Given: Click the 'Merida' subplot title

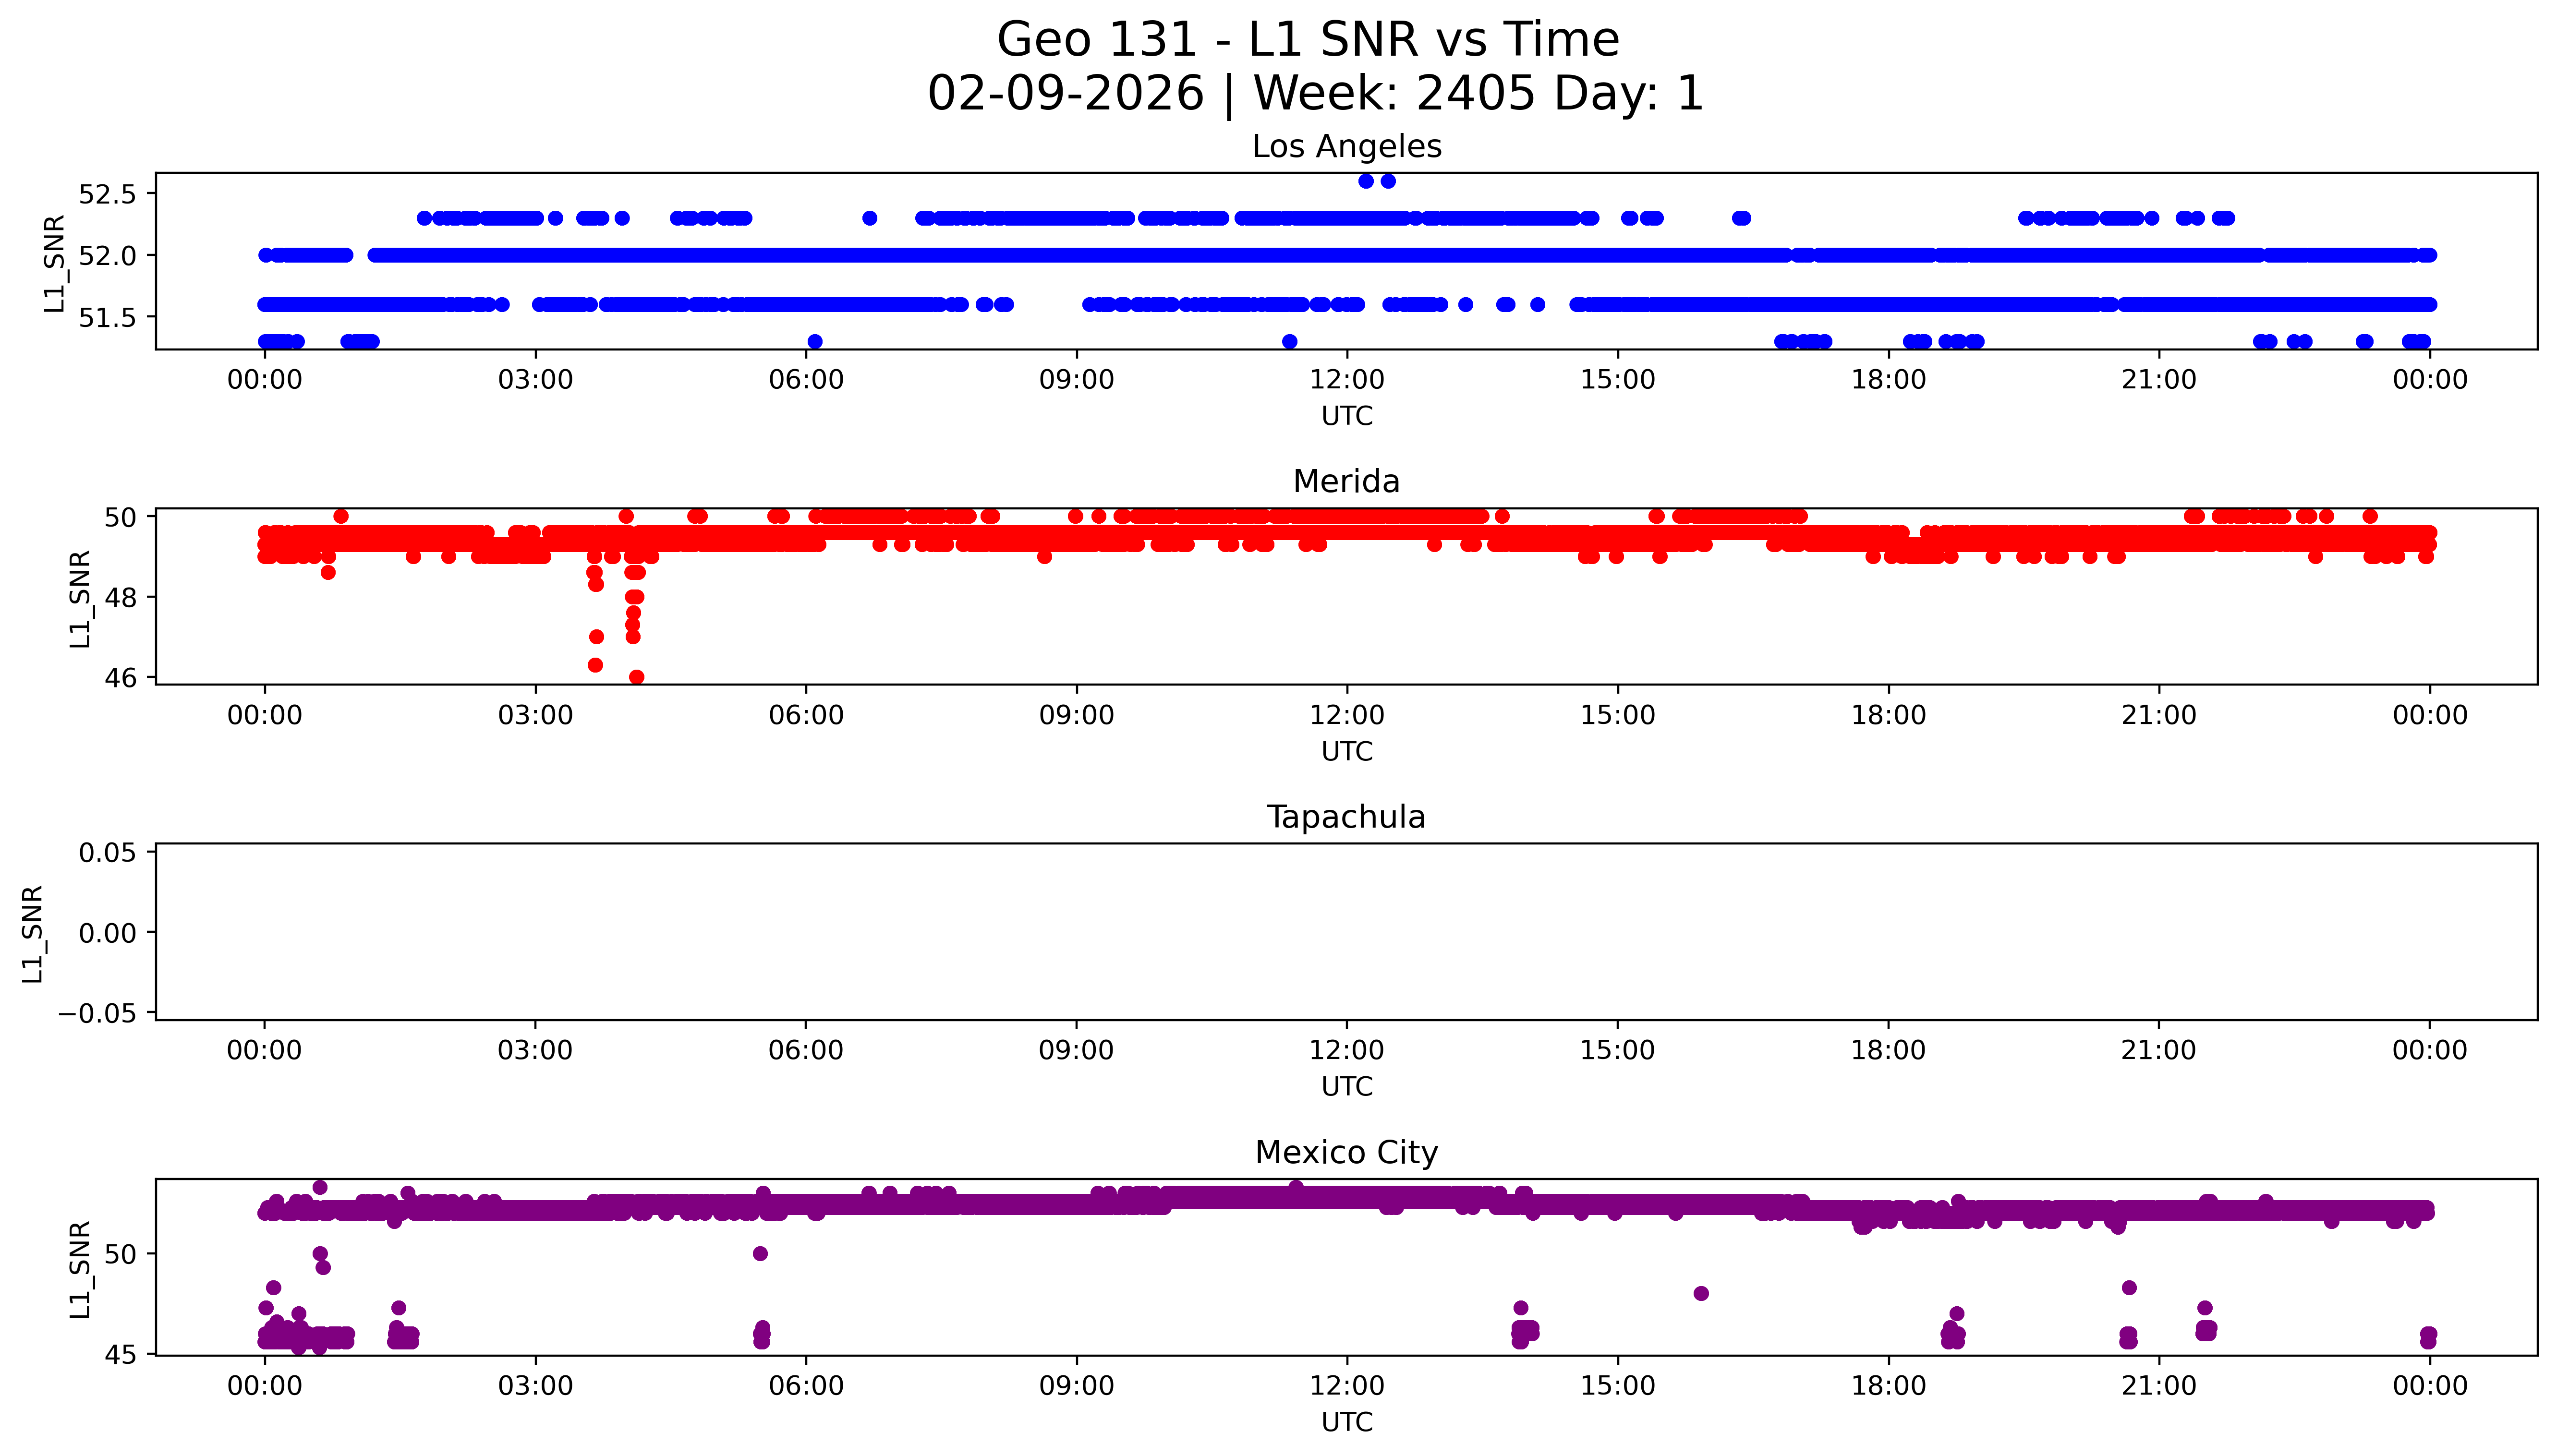Looking at the screenshot, I should [1346, 482].
